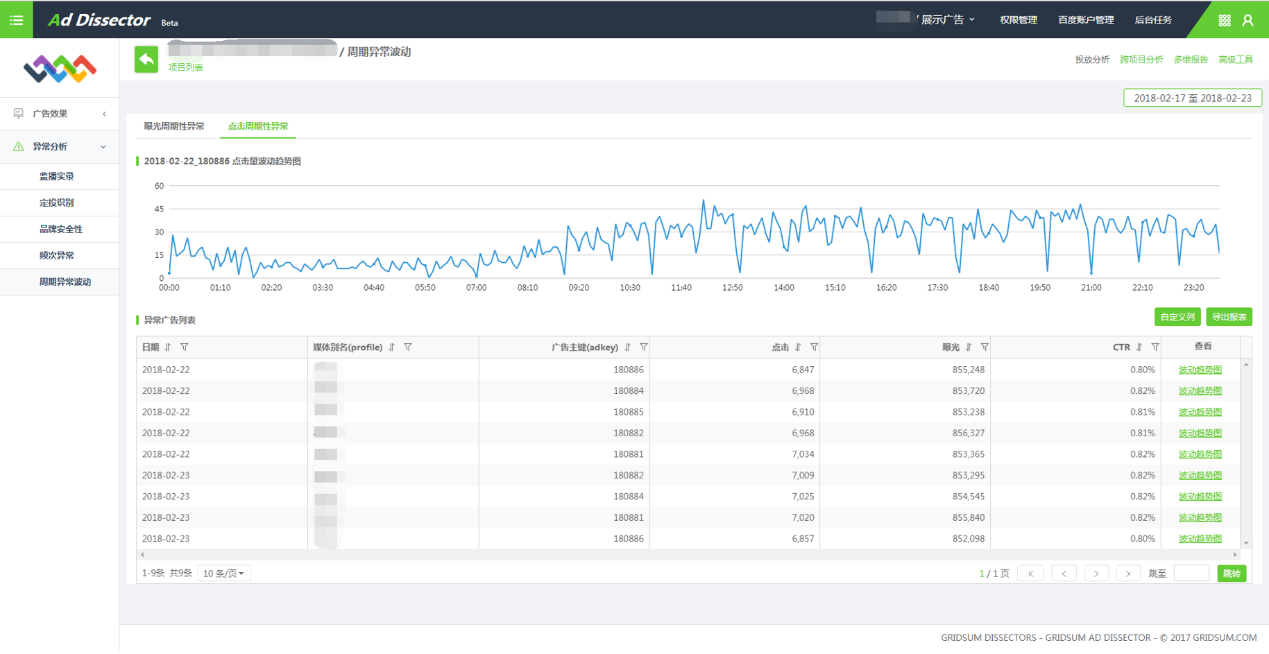
Task: Click the 自定义列 button
Action: coord(1177,317)
